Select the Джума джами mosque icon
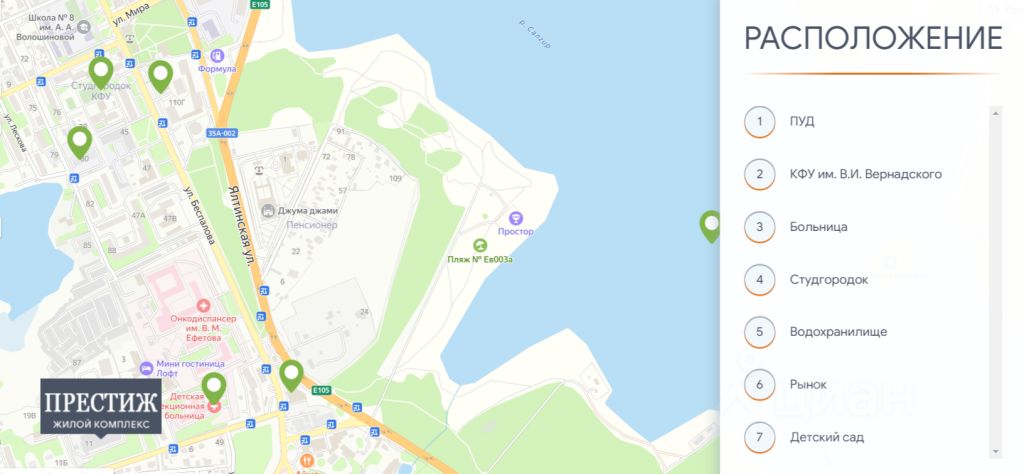This screenshot has height=474, width=1024. (x=268, y=211)
